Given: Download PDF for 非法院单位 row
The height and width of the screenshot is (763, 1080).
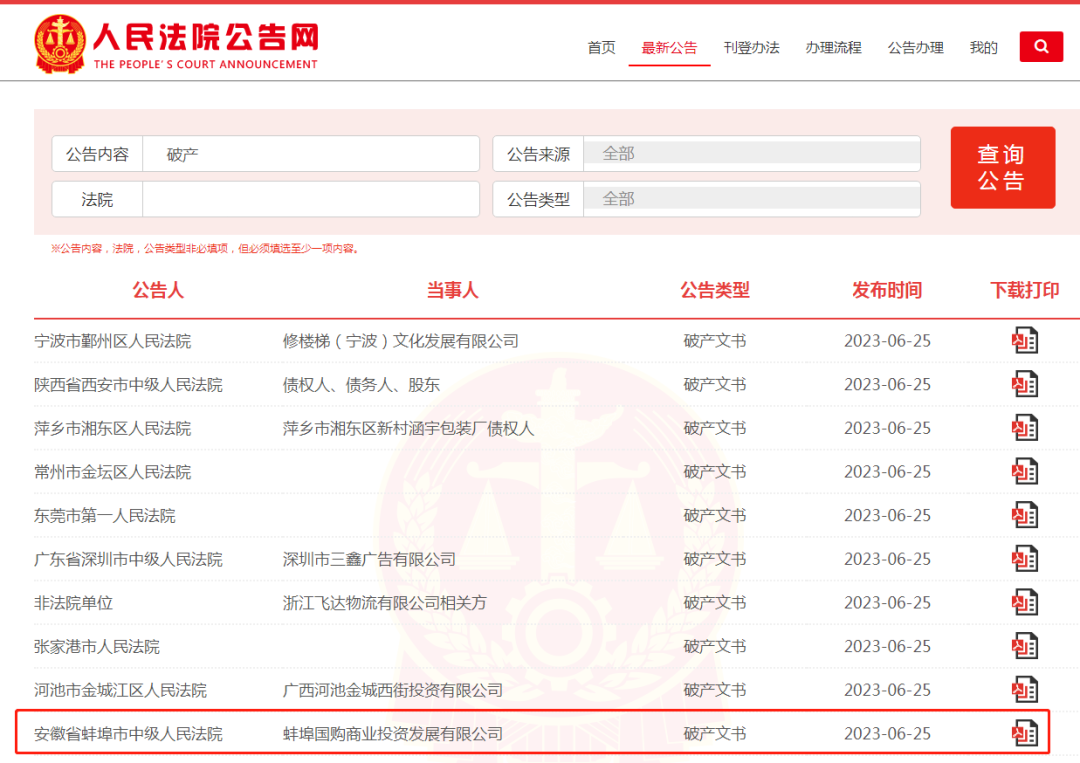Looking at the screenshot, I should pyautogui.click(x=1024, y=603).
